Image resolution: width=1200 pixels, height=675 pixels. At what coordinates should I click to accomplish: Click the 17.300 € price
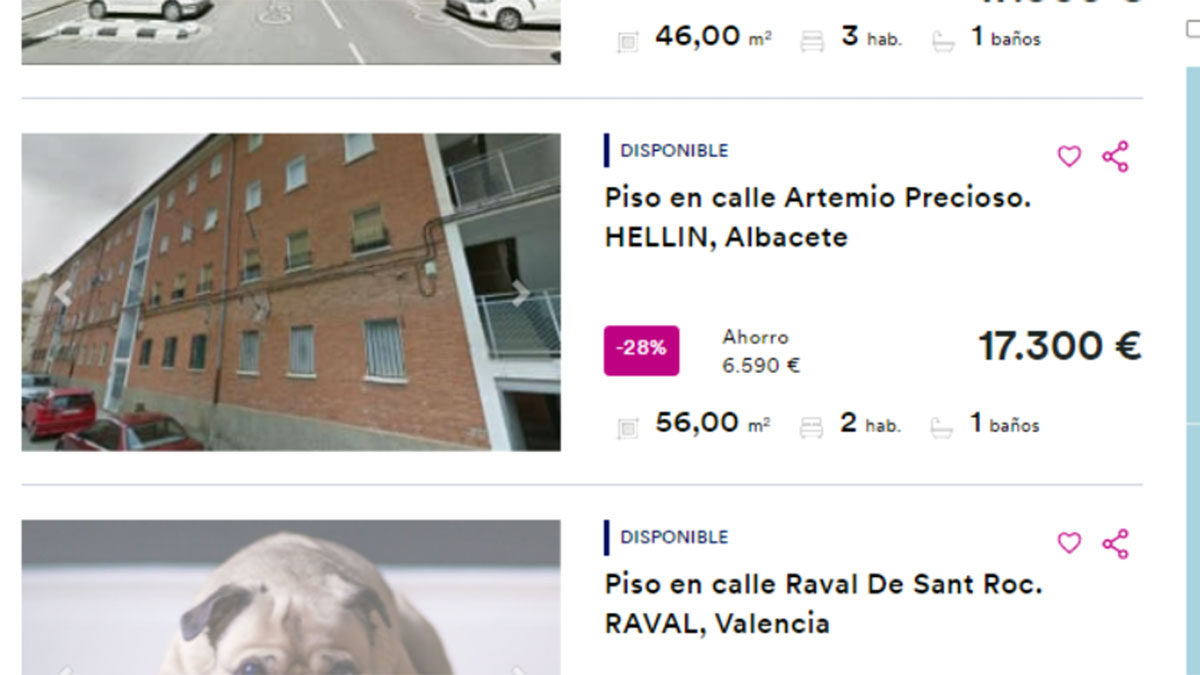click(x=1059, y=346)
